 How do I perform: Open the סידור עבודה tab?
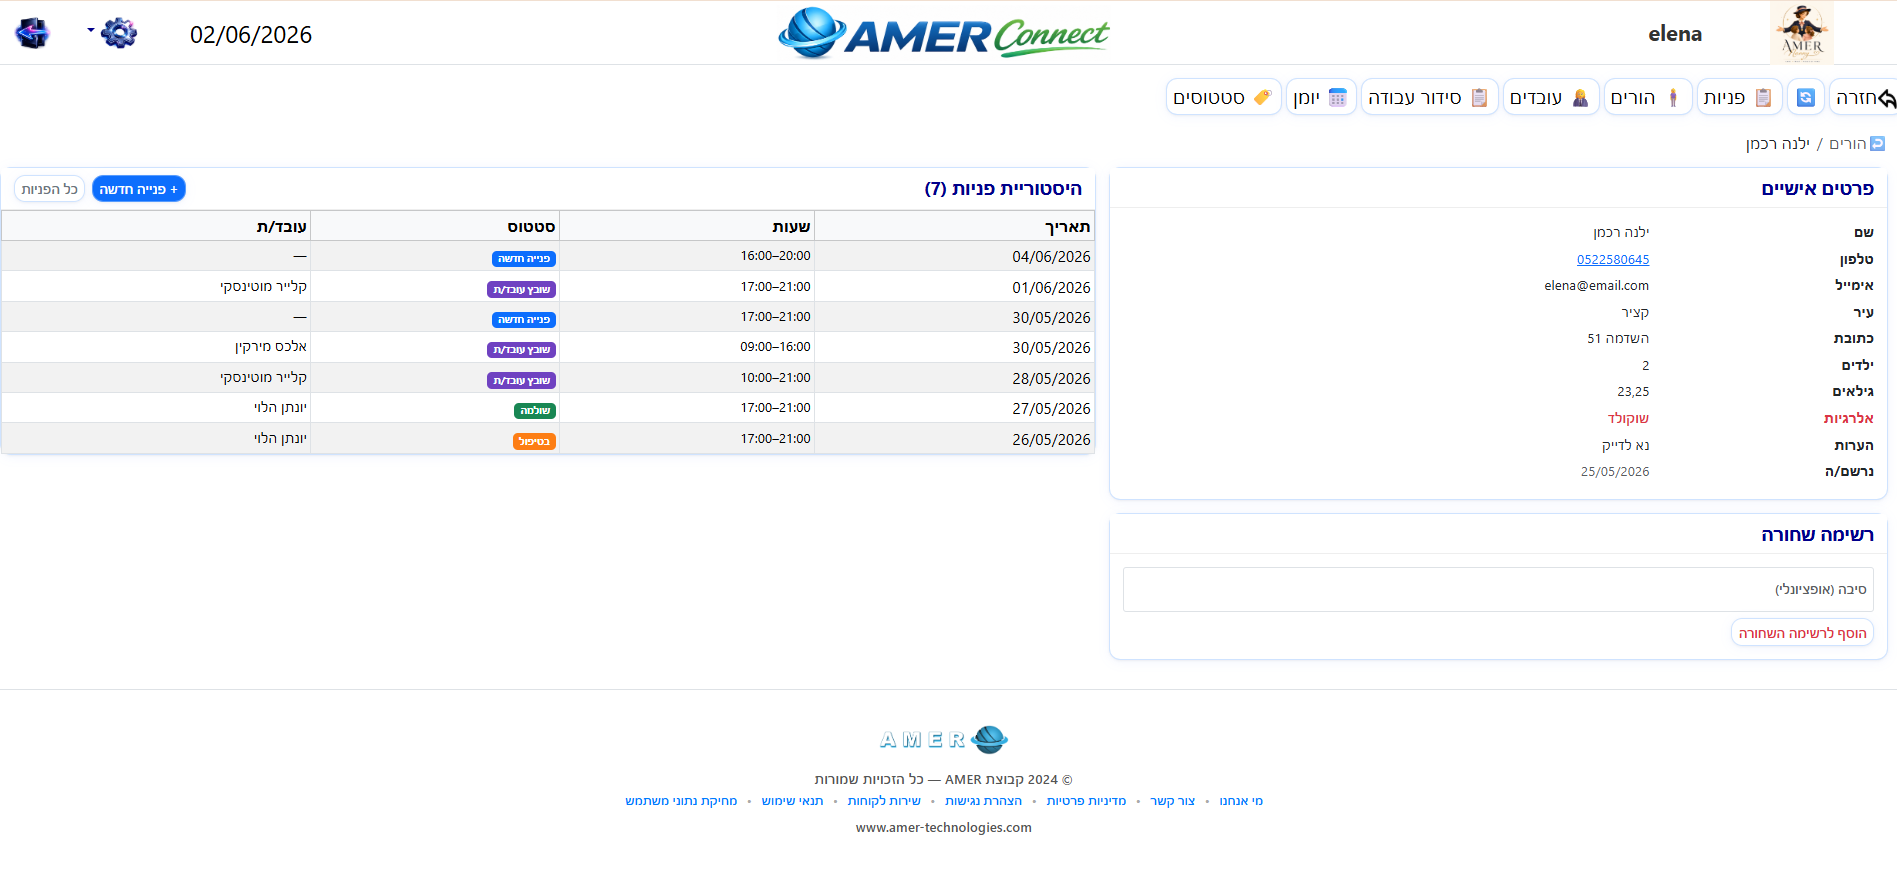pos(1429,97)
